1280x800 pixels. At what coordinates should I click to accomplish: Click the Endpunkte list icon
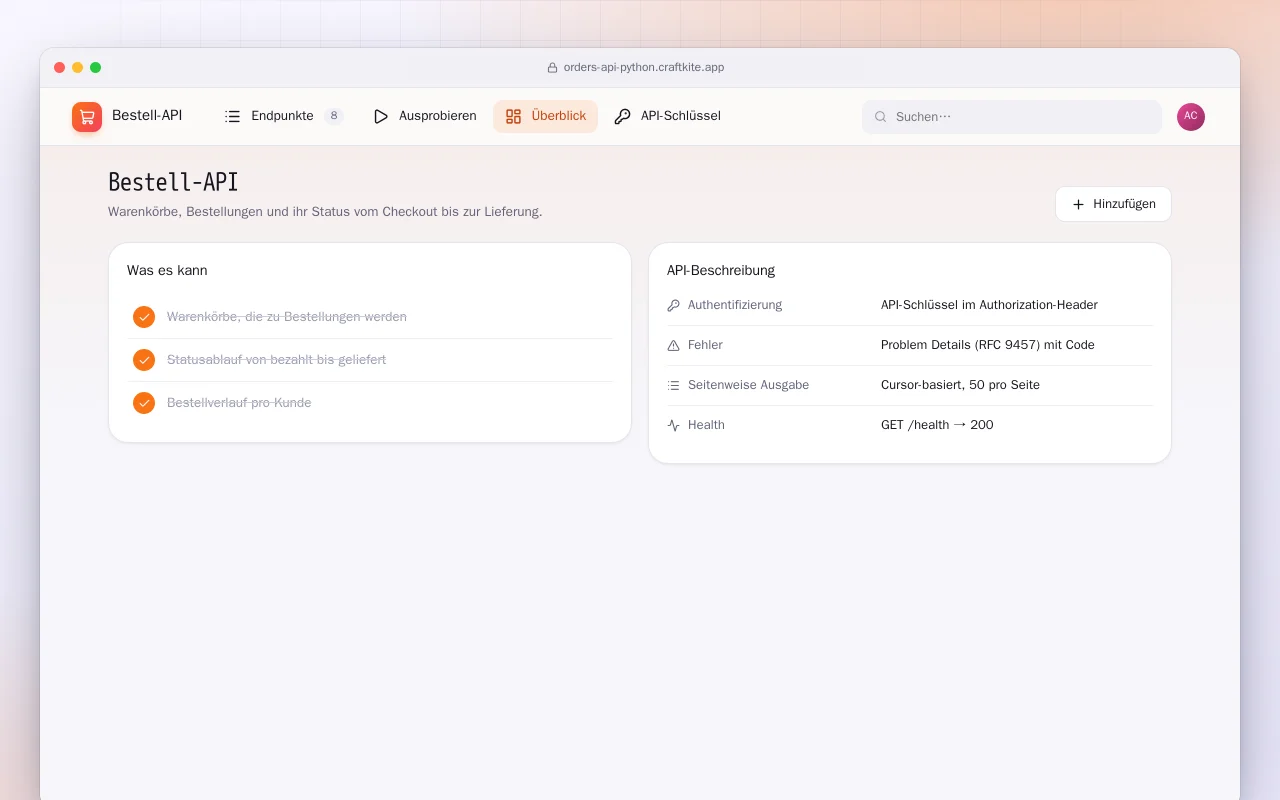[x=233, y=116]
